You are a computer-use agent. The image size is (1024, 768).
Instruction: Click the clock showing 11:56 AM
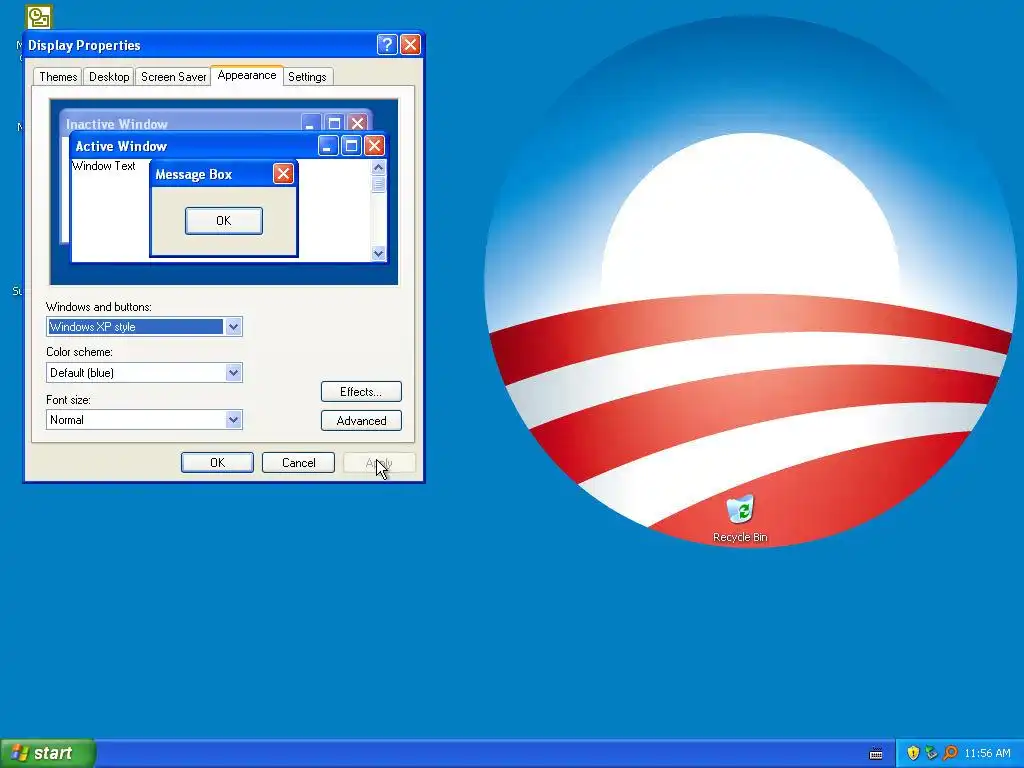987,754
